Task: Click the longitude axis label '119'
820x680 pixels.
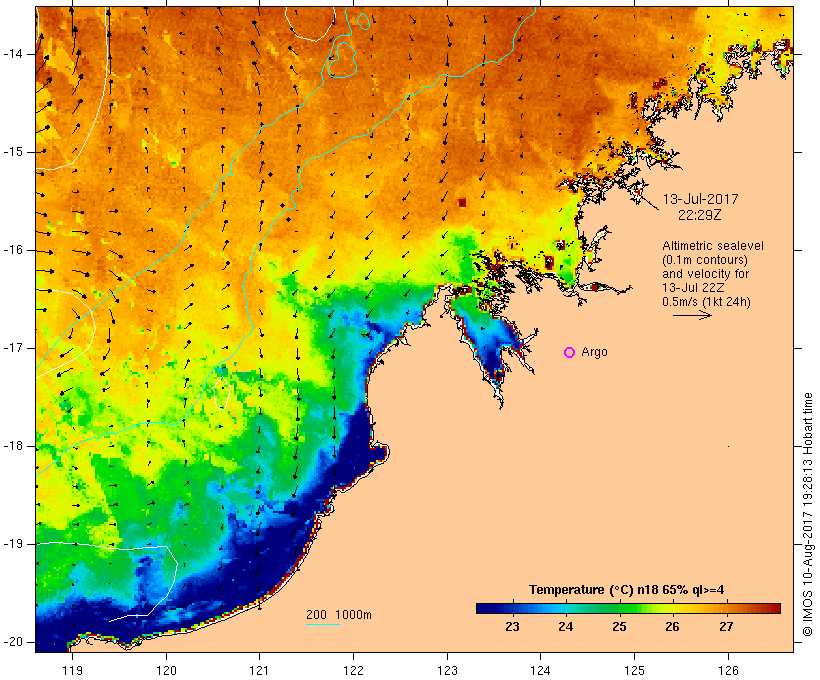Action: pyautogui.click(x=72, y=670)
